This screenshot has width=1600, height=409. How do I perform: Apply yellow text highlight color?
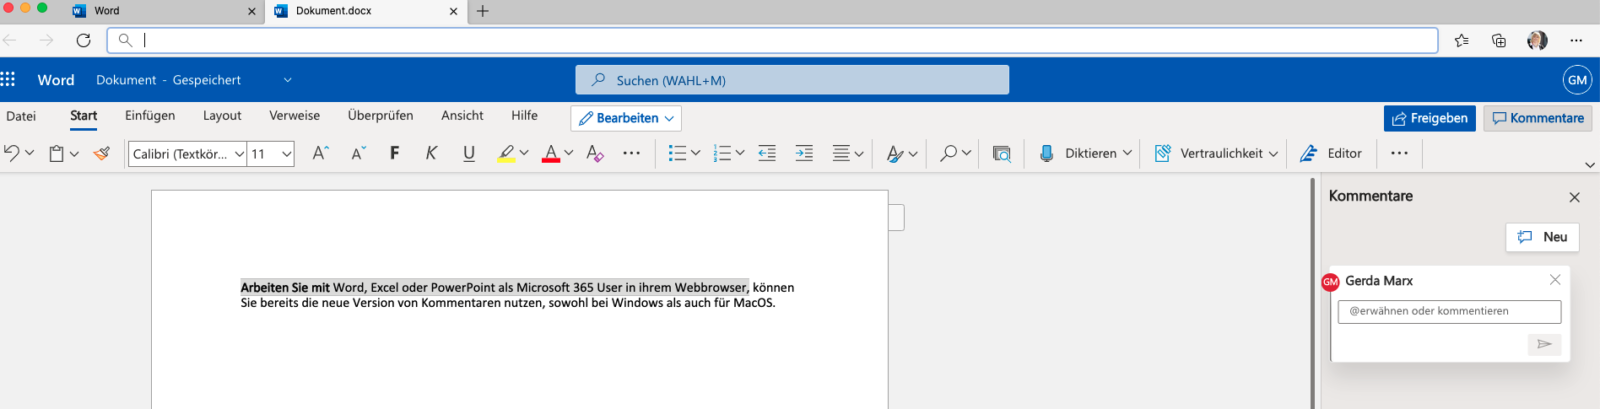pos(506,153)
